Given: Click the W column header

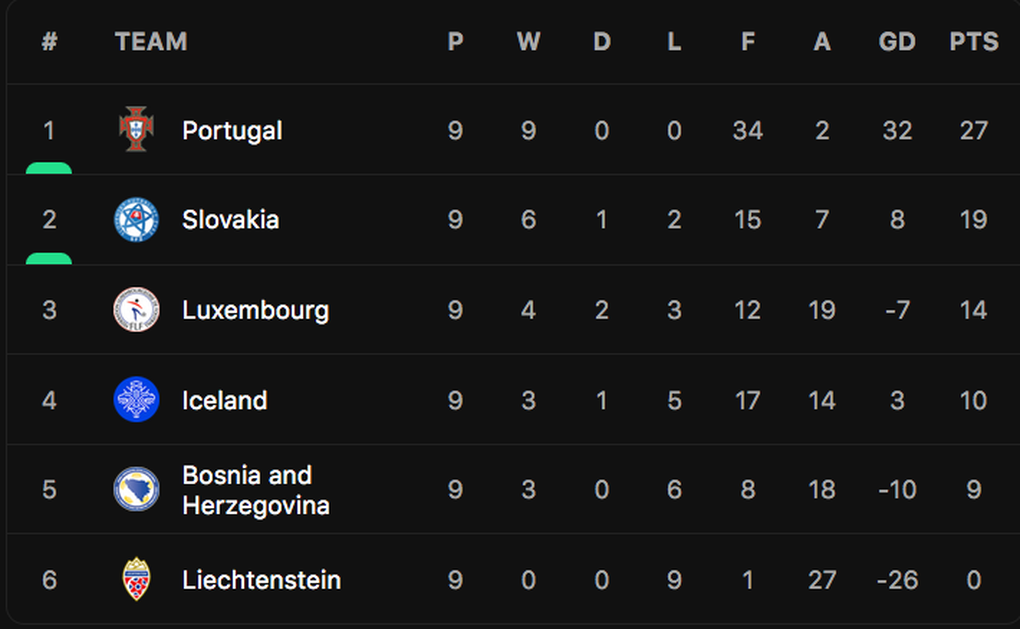Looking at the screenshot, I should [528, 42].
